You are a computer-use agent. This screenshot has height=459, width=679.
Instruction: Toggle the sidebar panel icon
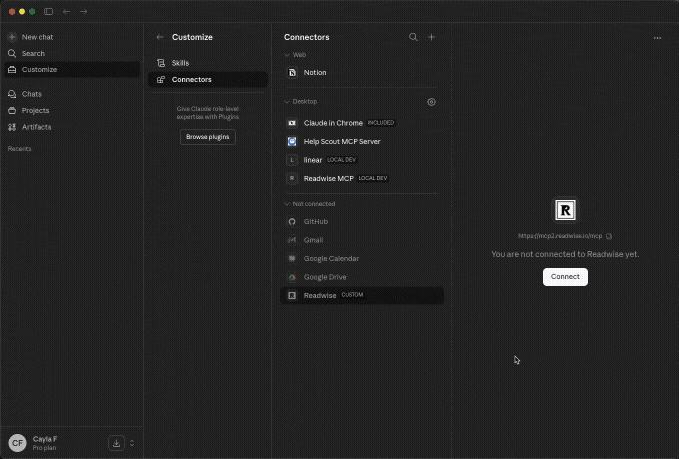pyautogui.click(x=48, y=12)
